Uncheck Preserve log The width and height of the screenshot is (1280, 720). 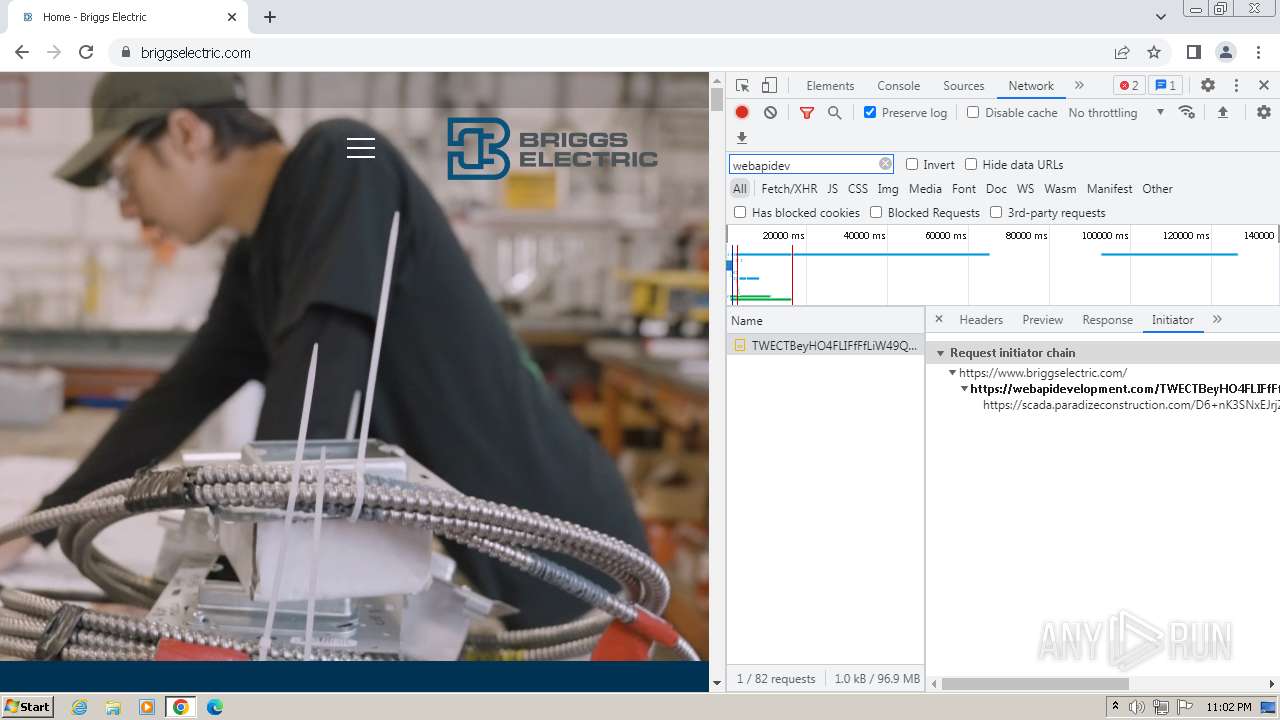pos(870,112)
